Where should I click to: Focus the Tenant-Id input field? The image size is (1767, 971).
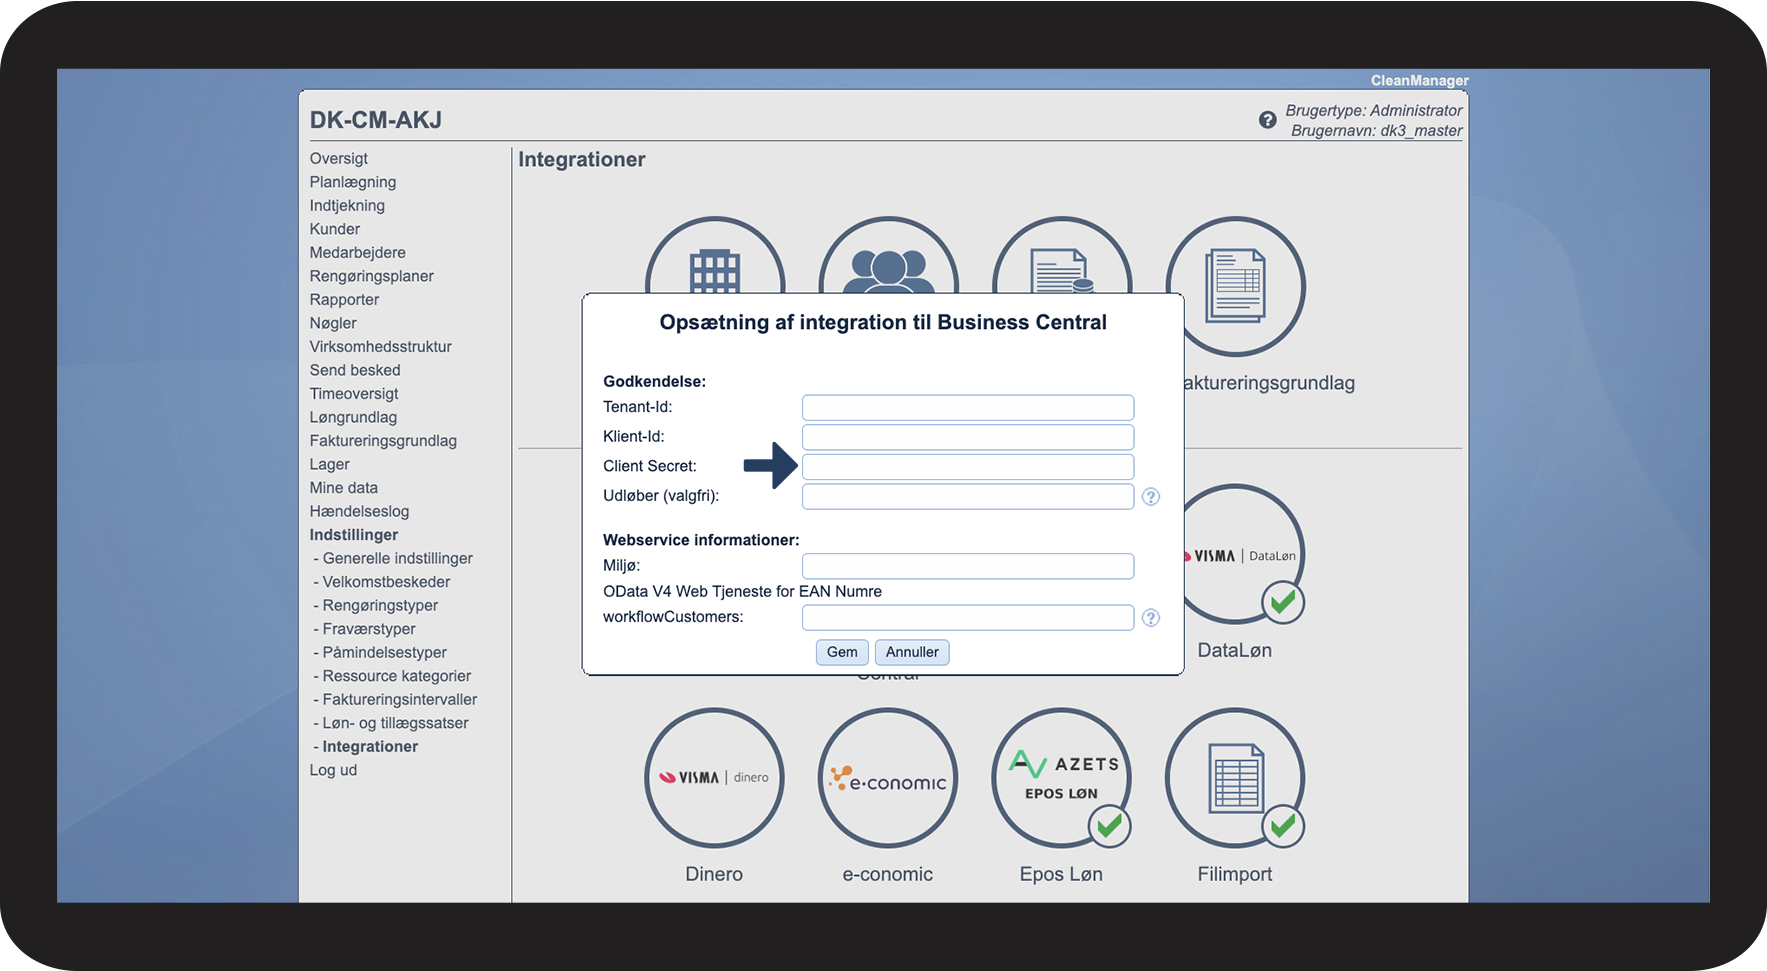pyautogui.click(x=968, y=408)
